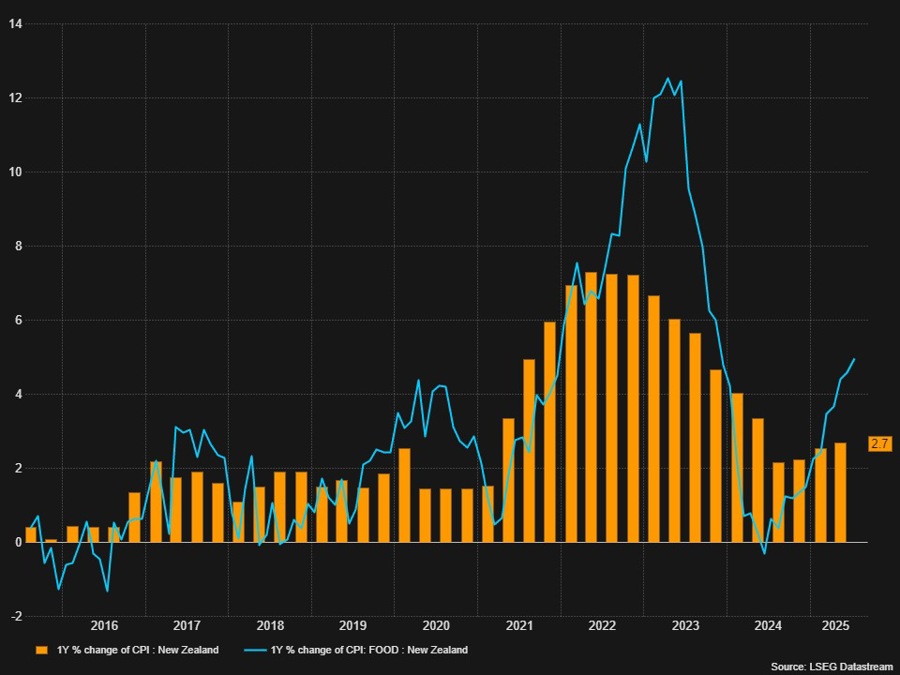Click the -2 tick label on the y-axis
This screenshot has width=900, height=675.
(15, 616)
